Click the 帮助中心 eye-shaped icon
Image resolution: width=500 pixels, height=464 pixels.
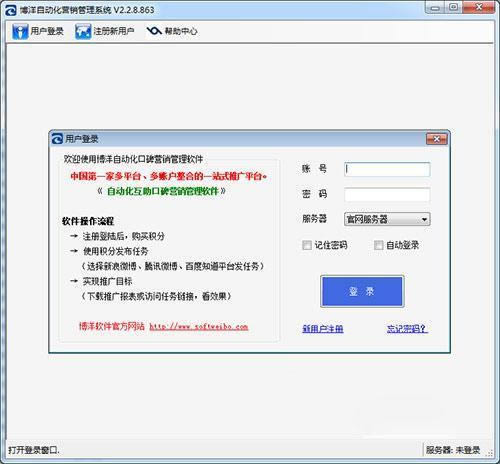click(x=154, y=31)
